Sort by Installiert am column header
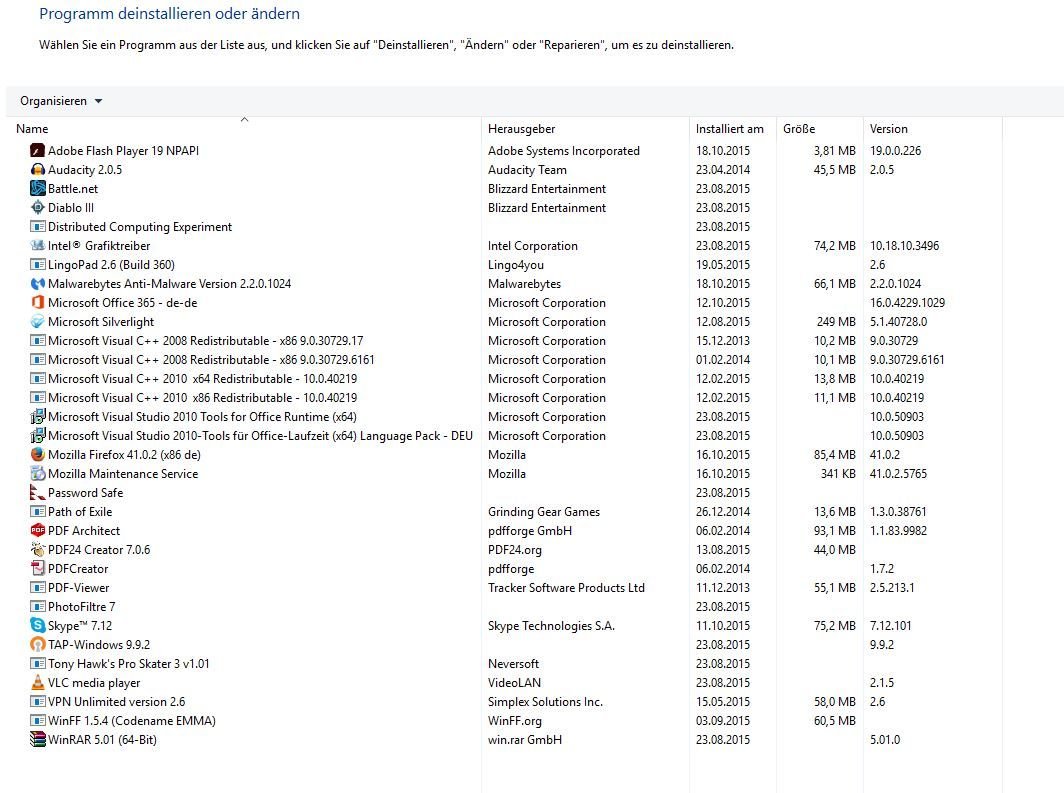This screenshot has height=793, width=1064. click(x=729, y=129)
